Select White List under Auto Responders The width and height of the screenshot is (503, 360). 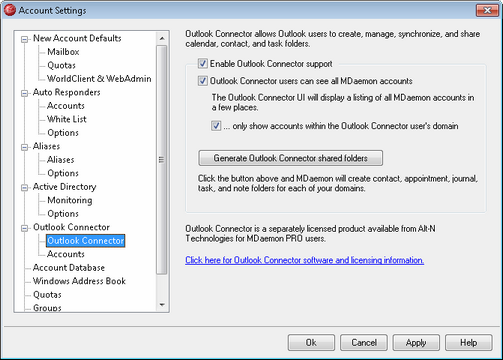[x=67, y=119]
